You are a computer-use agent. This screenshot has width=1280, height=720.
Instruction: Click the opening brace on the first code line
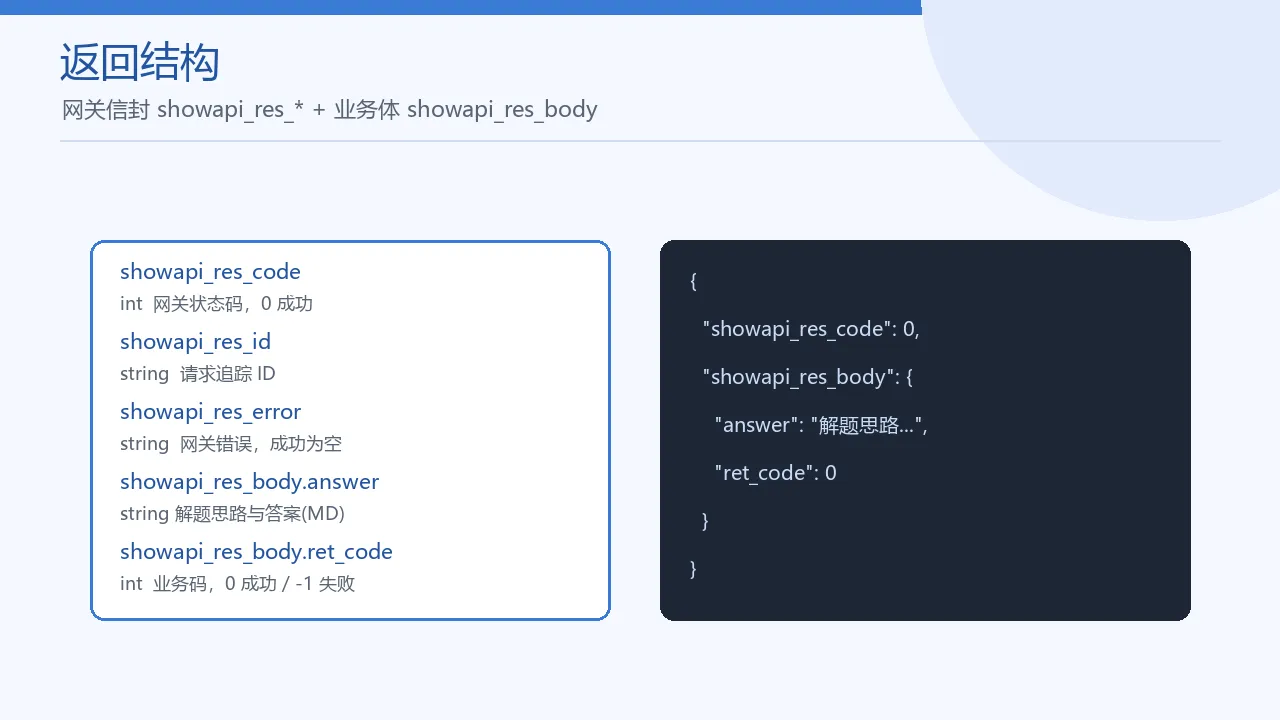tap(693, 281)
